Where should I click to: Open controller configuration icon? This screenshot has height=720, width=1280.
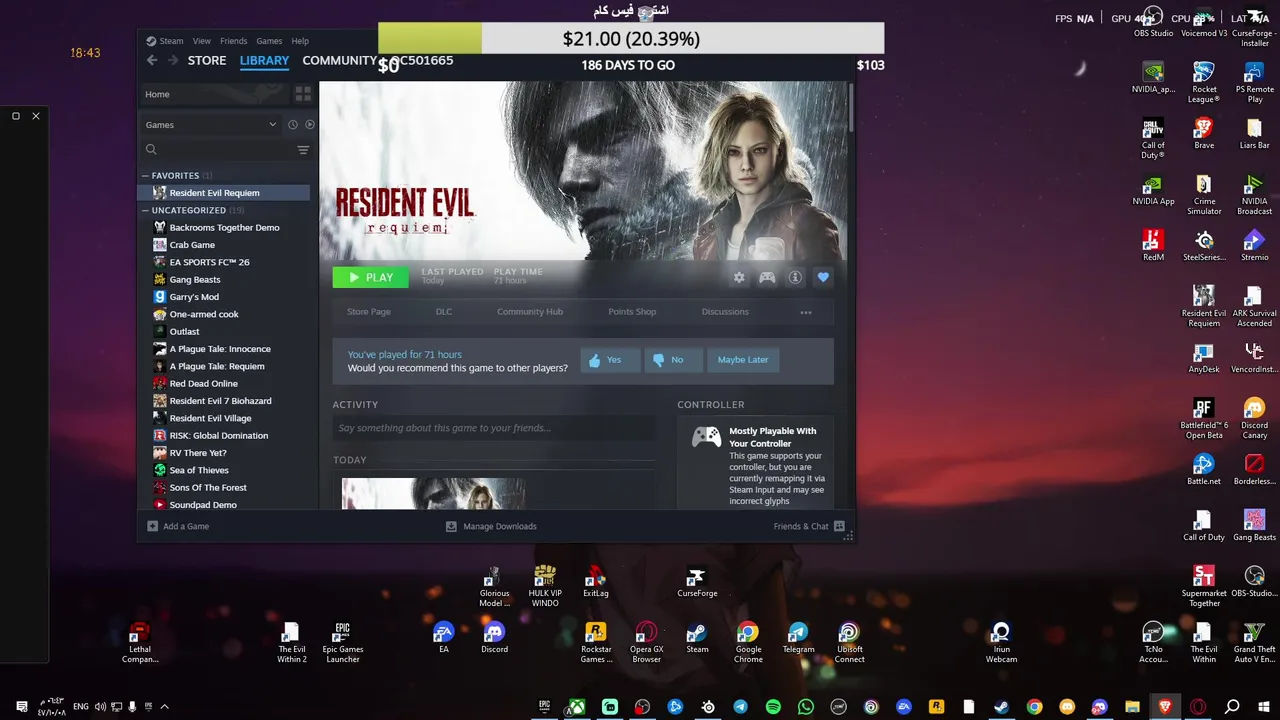pyautogui.click(x=767, y=278)
